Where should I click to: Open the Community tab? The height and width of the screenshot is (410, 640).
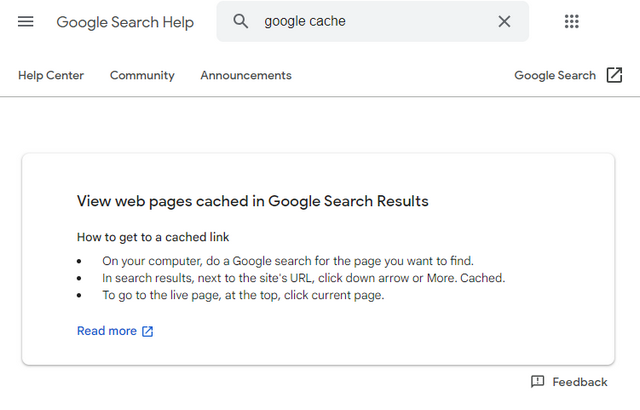pyautogui.click(x=142, y=75)
